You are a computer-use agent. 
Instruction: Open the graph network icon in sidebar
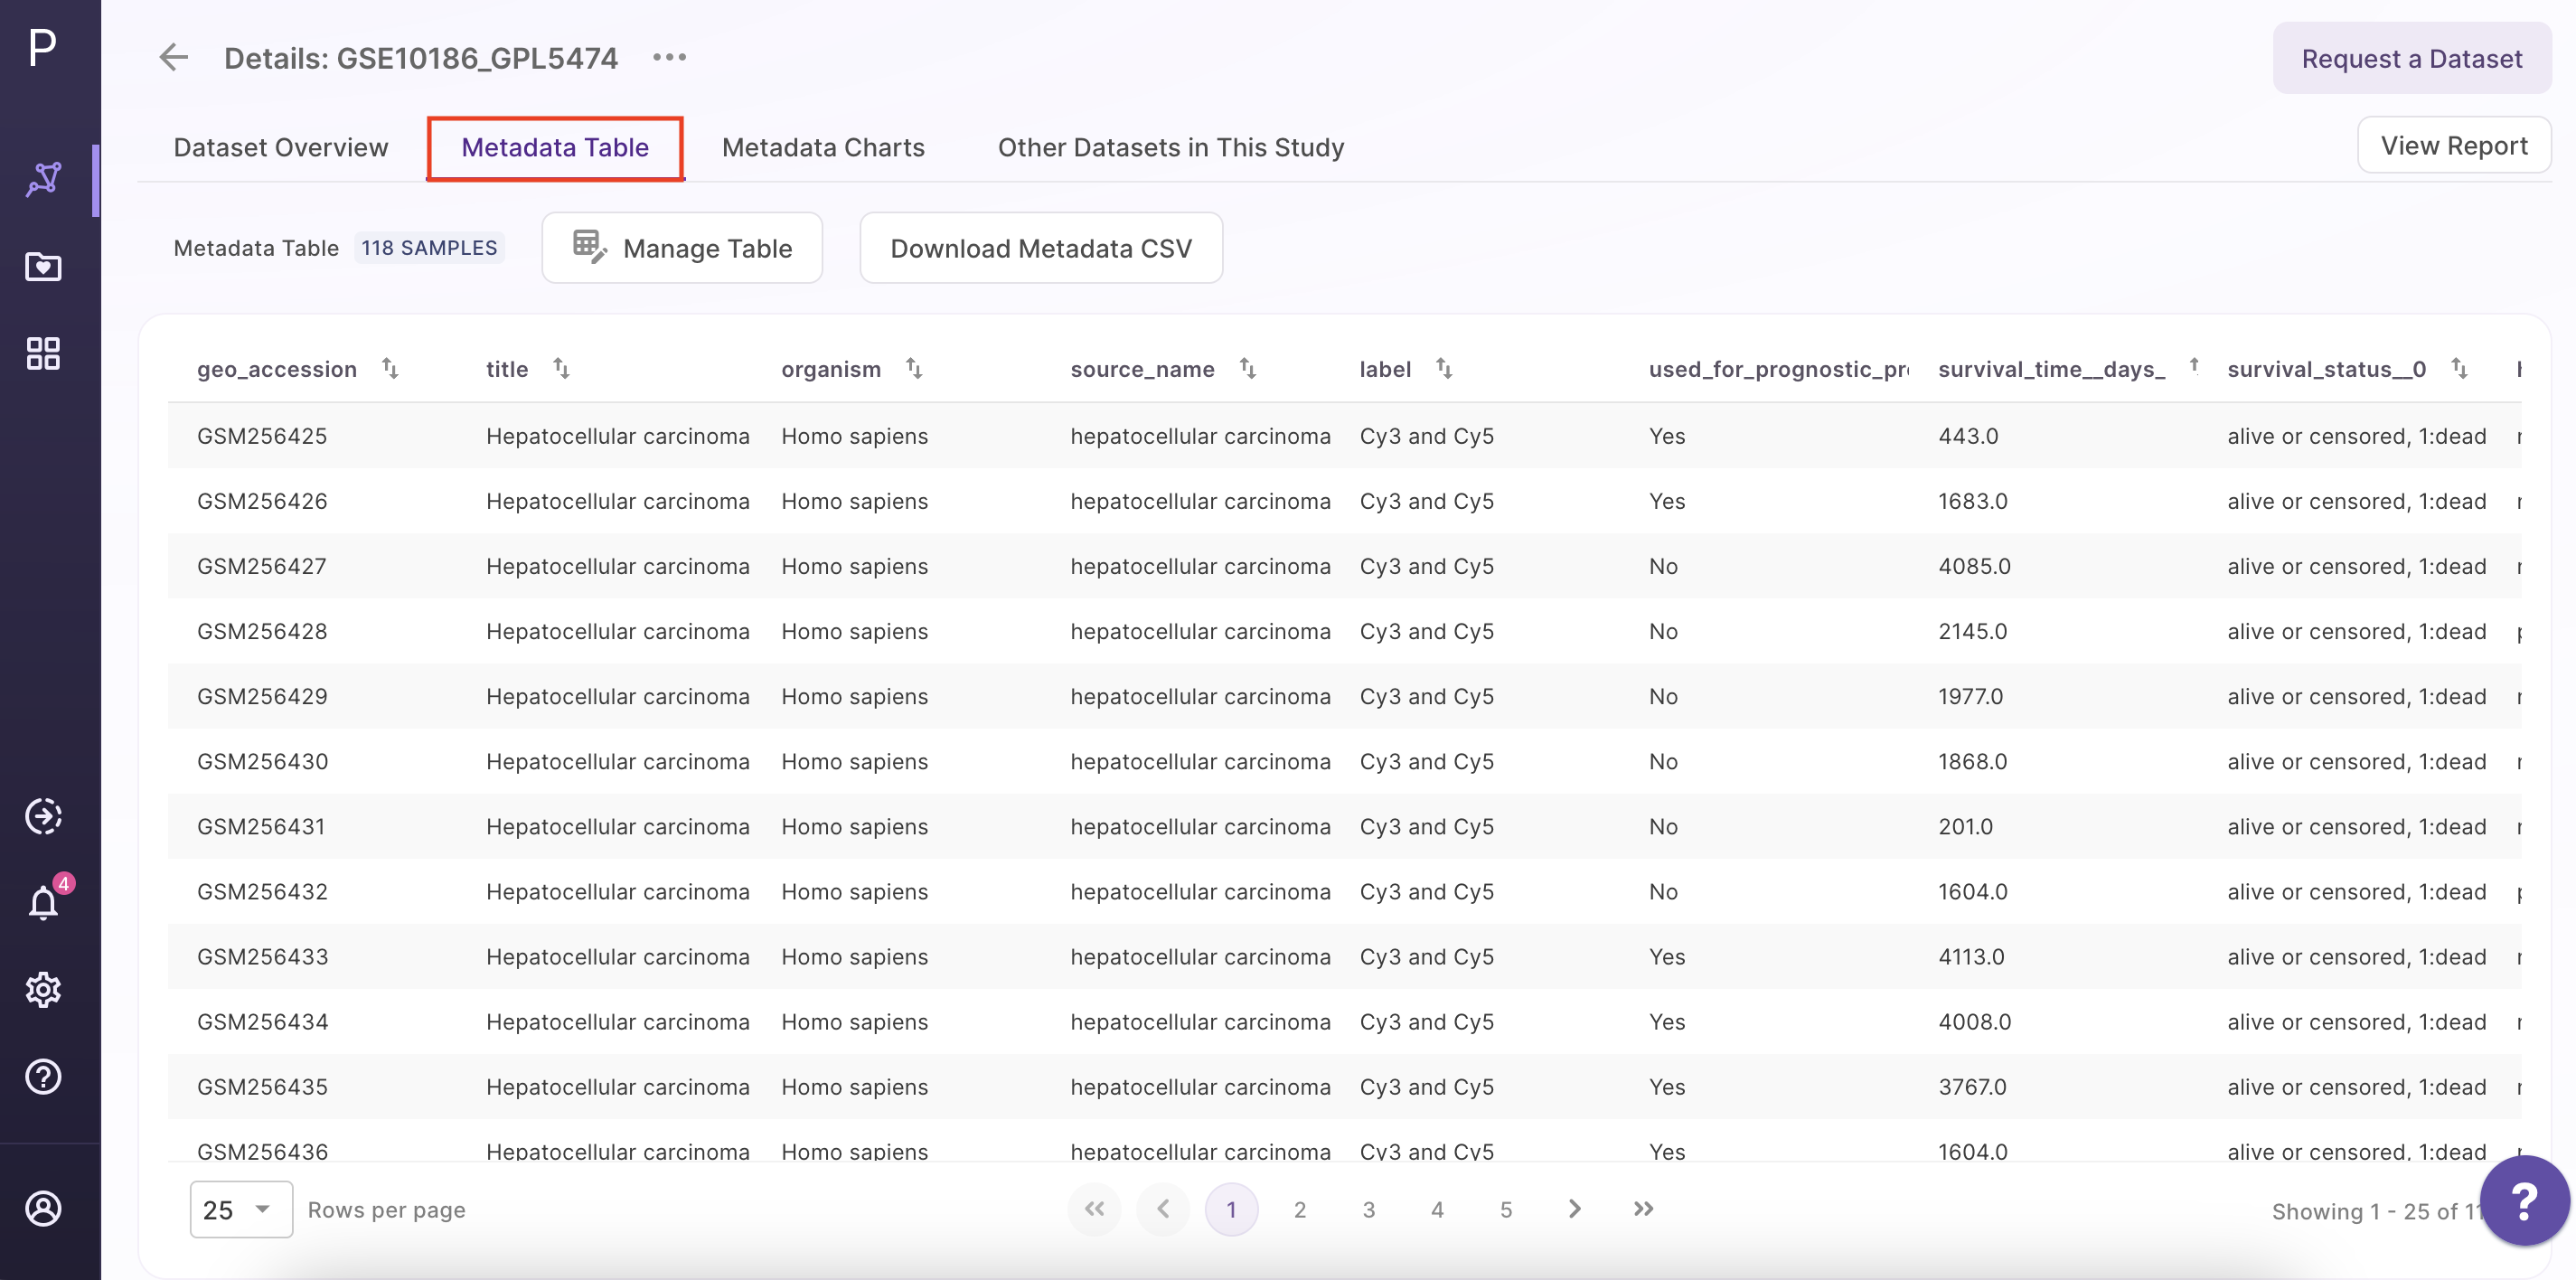[44, 180]
